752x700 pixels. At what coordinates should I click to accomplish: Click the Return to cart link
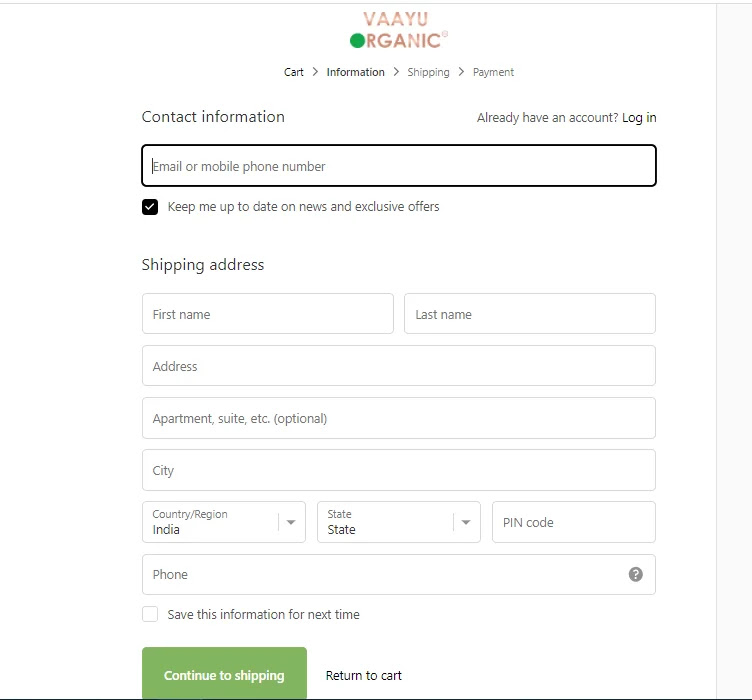[x=364, y=676]
